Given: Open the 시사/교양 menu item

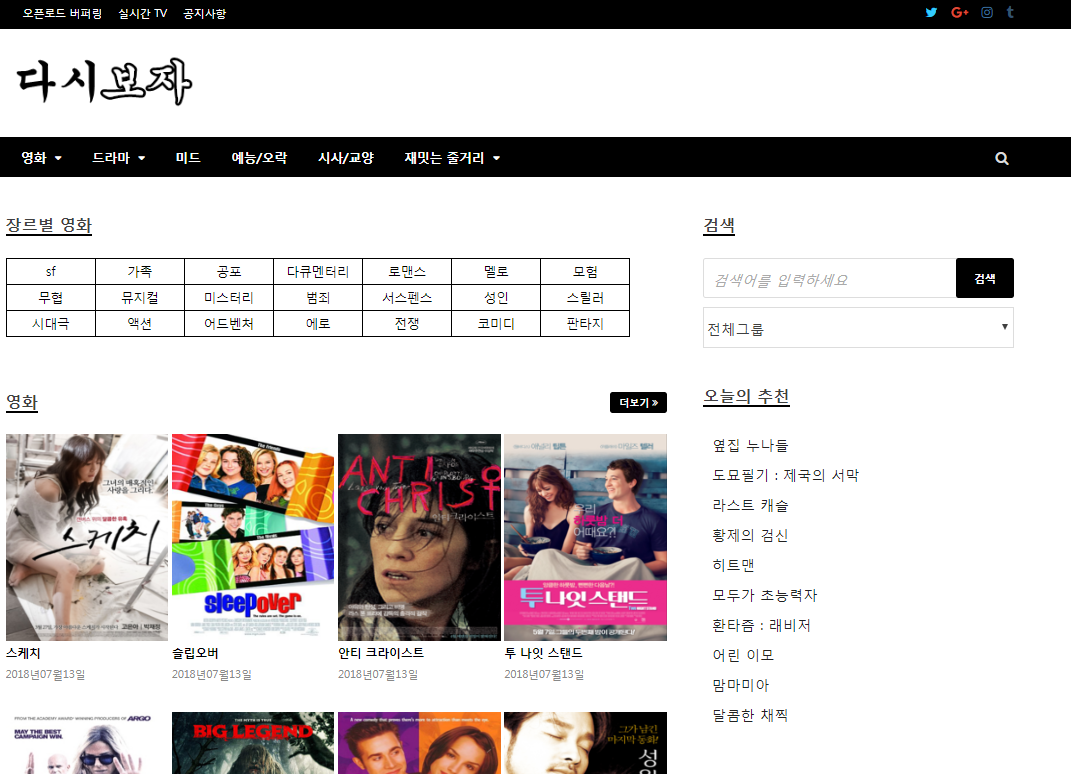Looking at the screenshot, I should (x=346, y=158).
